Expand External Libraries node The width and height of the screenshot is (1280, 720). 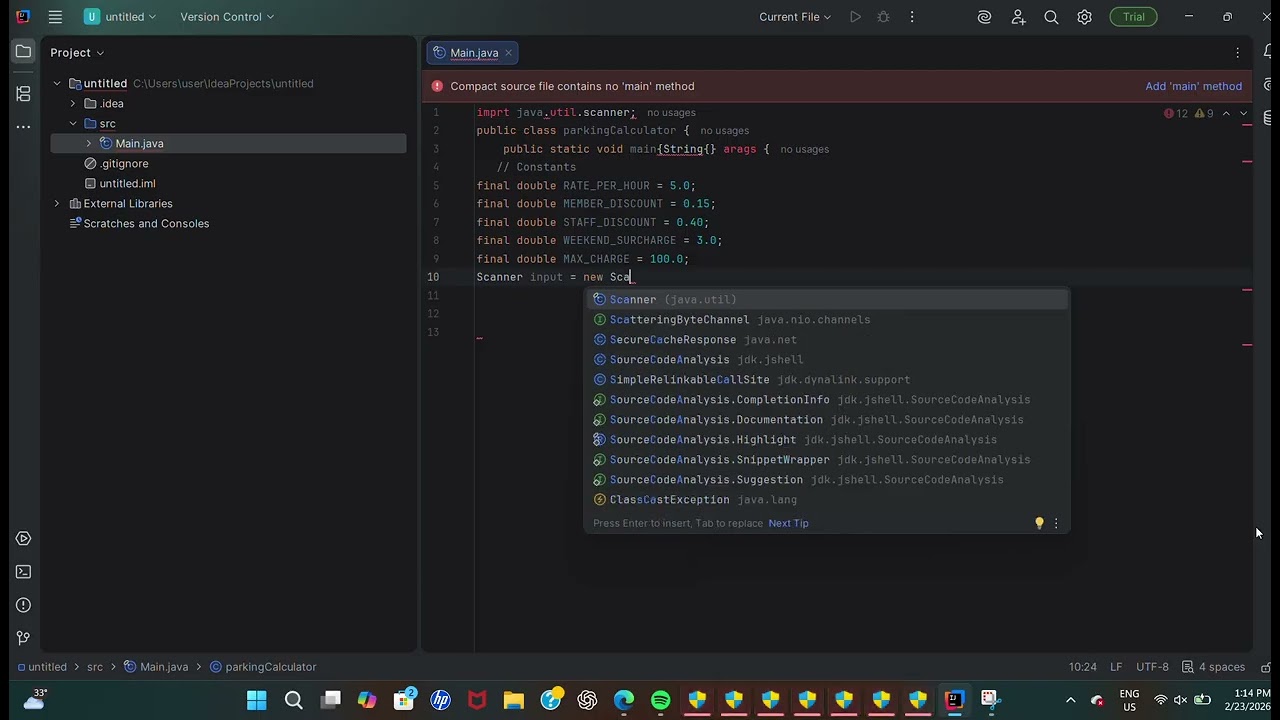(57, 204)
